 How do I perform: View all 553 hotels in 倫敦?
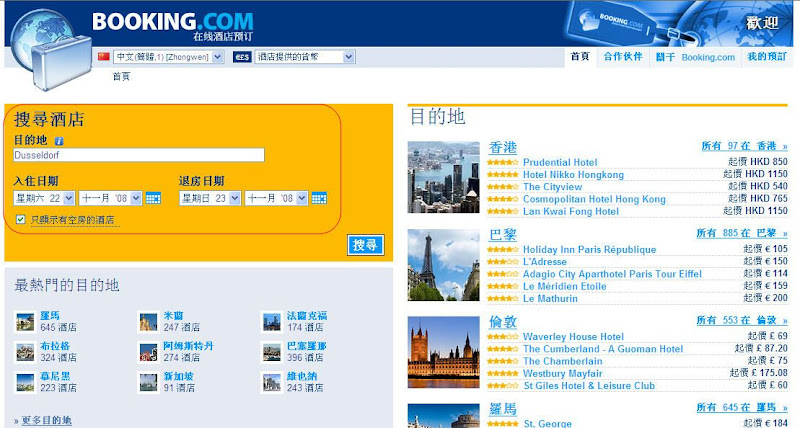click(x=742, y=320)
